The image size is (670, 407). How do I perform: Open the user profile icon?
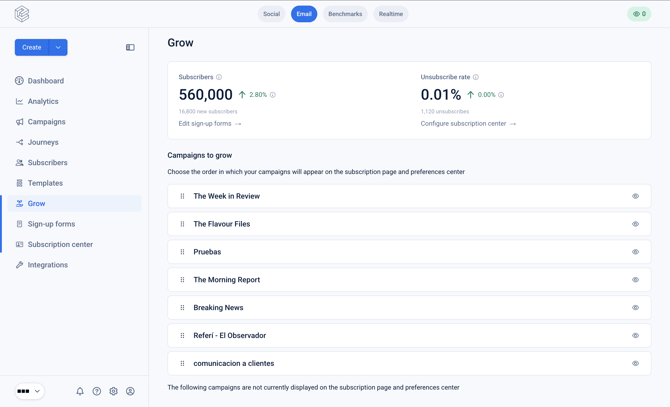[x=130, y=391]
